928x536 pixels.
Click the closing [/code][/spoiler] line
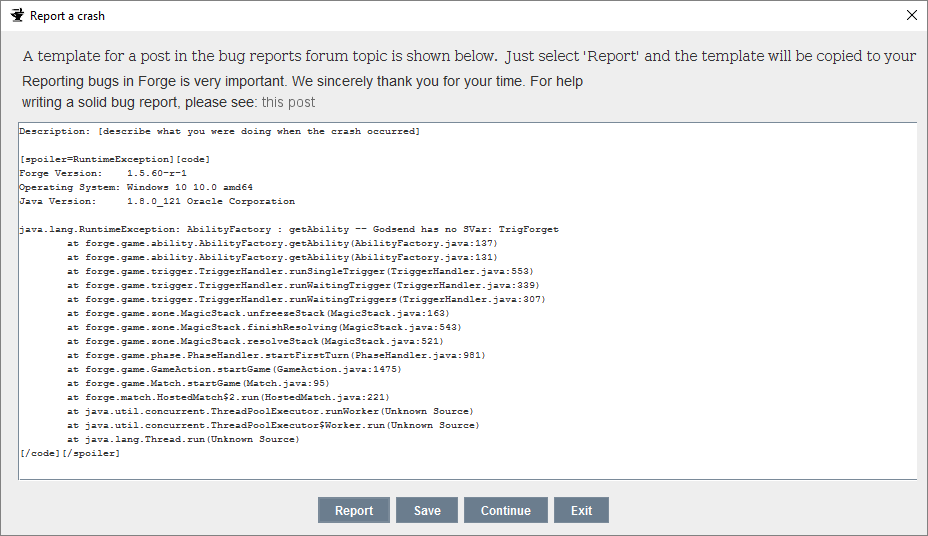pos(69,453)
